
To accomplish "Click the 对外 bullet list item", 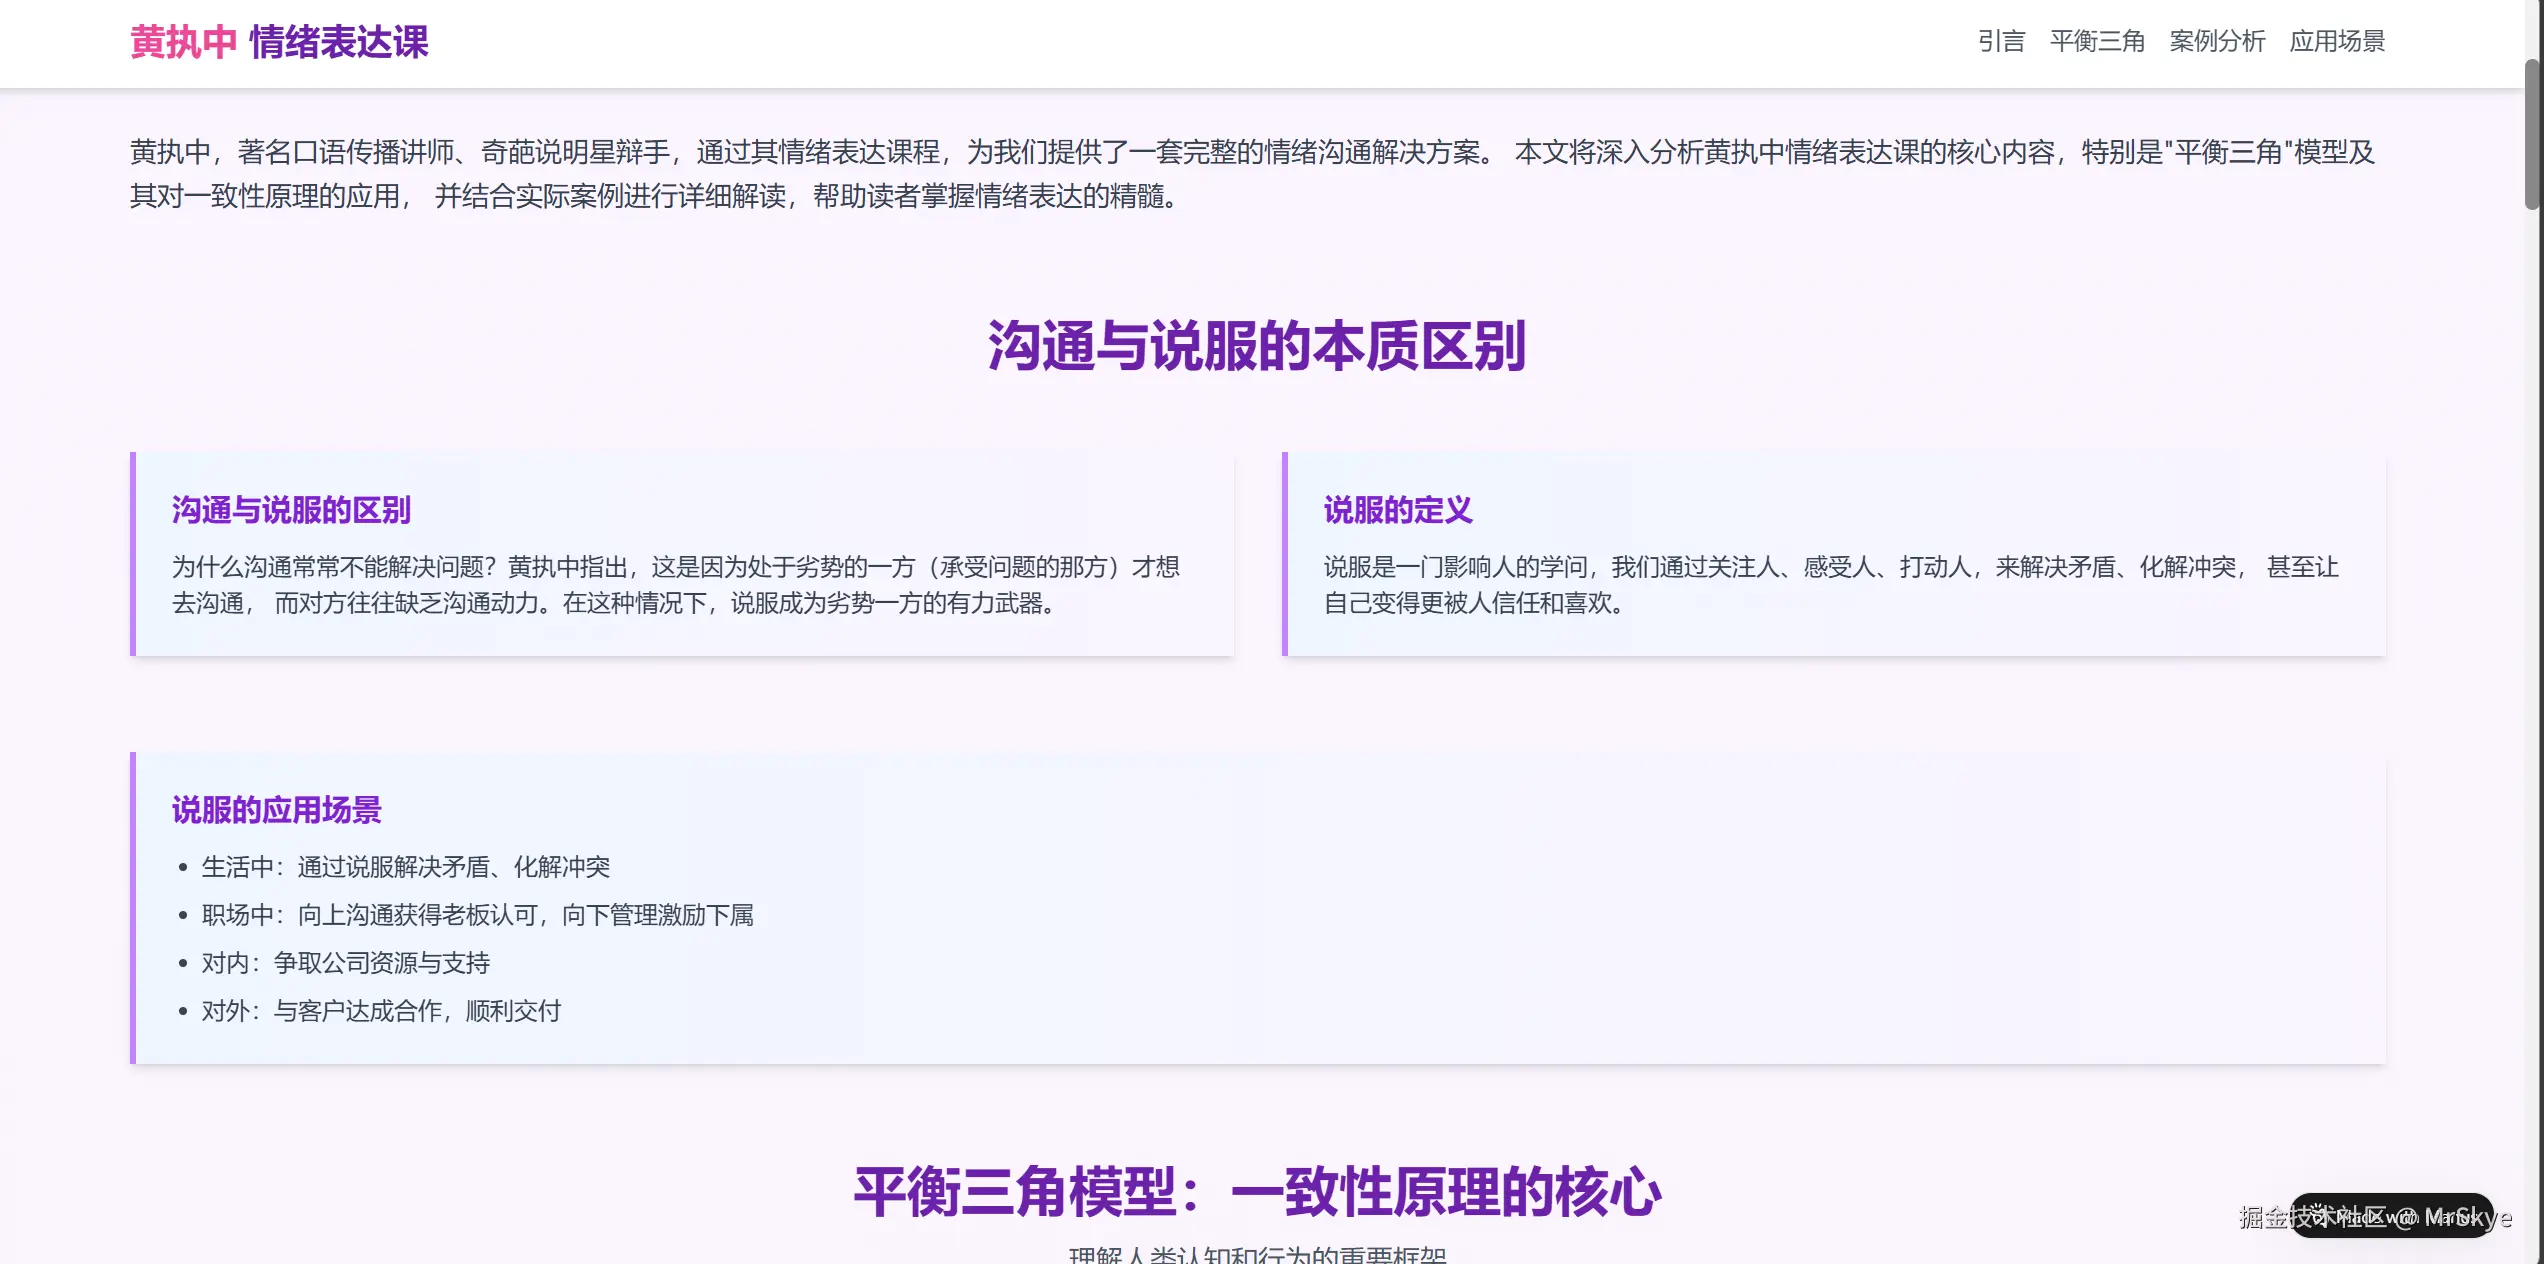I will [382, 1011].
